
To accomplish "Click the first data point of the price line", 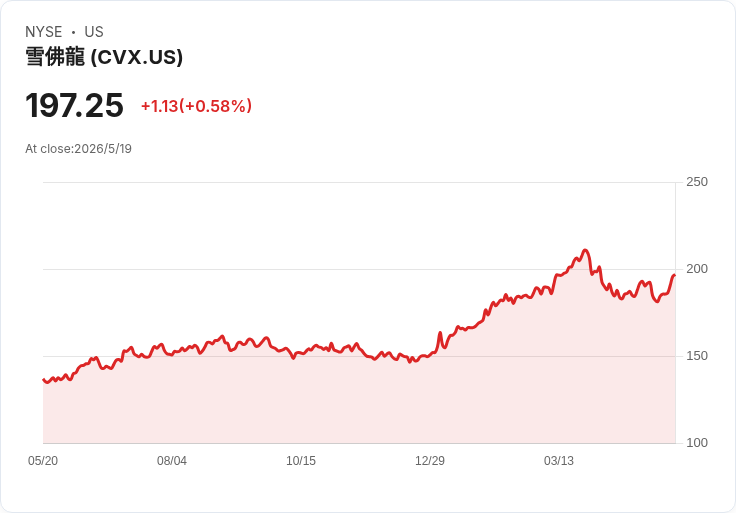I will (x=44, y=380).
